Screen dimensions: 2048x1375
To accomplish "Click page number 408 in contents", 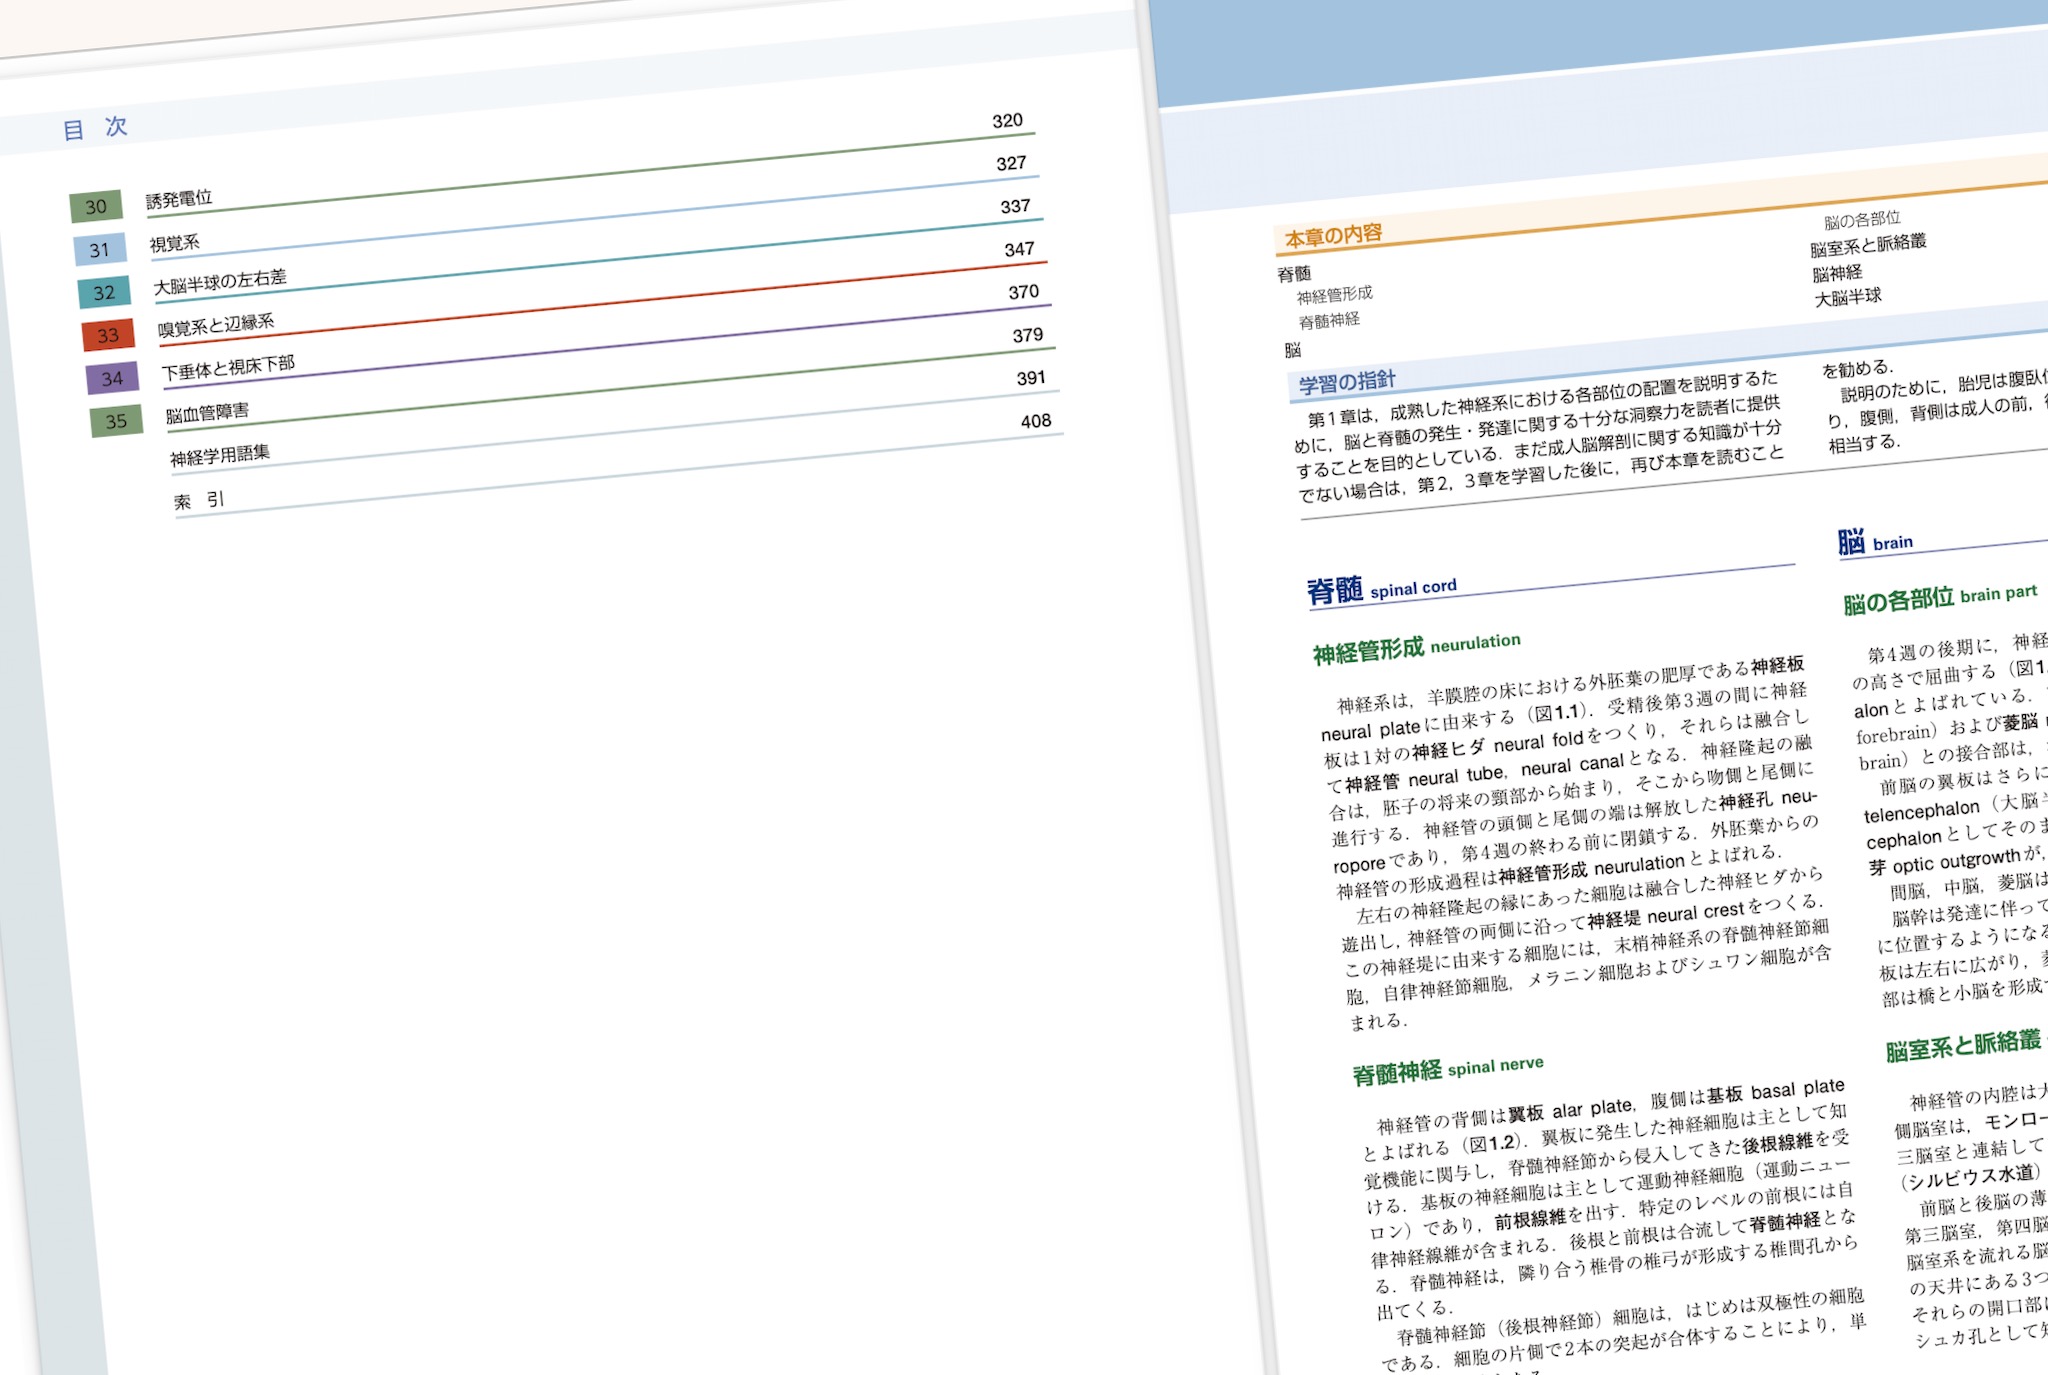I will click(1036, 421).
